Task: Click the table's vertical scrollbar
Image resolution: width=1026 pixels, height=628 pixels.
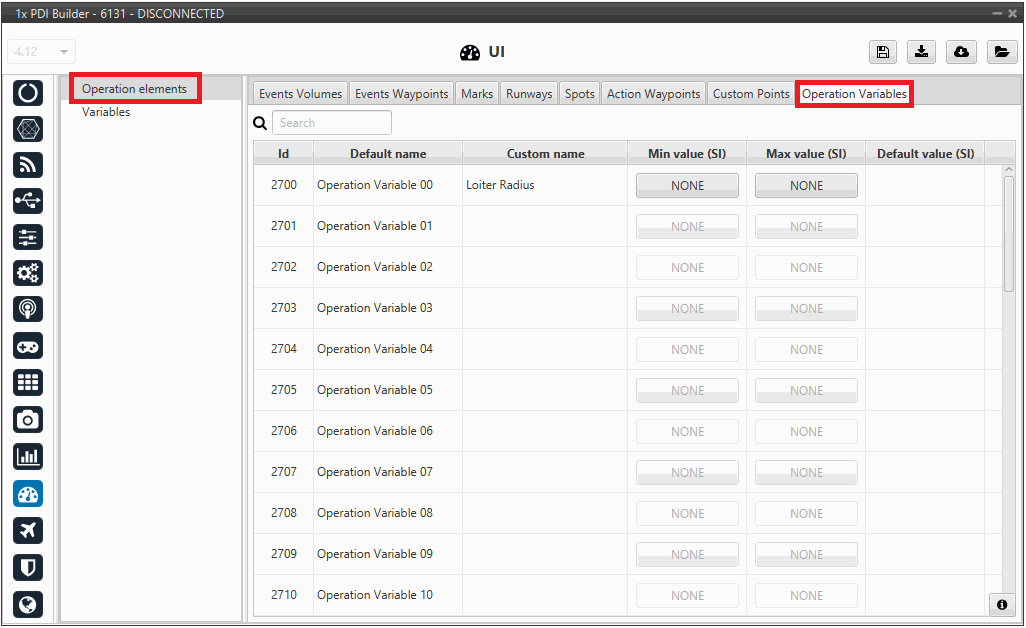Action: [1008, 232]
